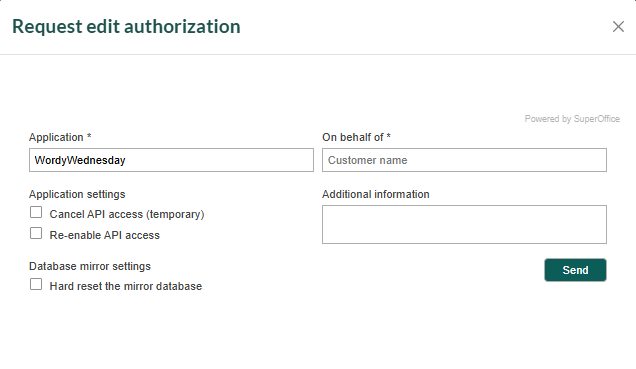636x369 pixels.
Task: Place cursor in the WordyWednesday text box
Action: (x=171, y=160)
